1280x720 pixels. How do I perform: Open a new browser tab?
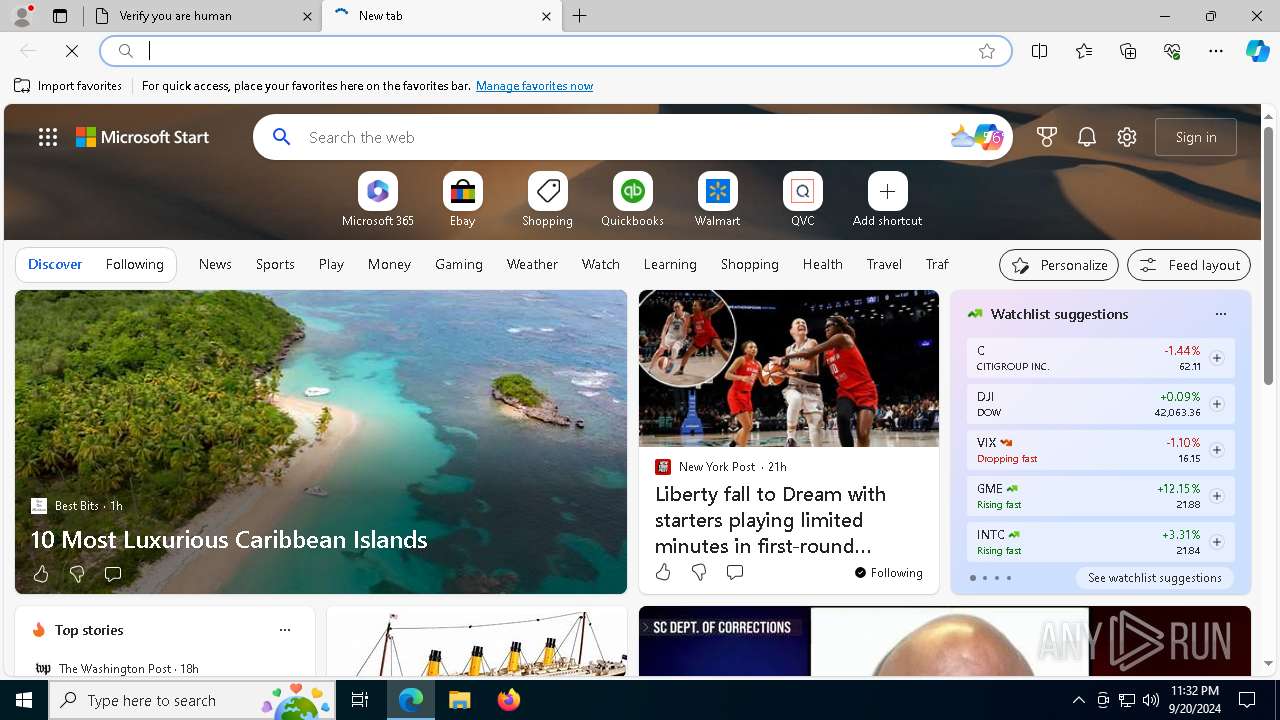point(580,16)
